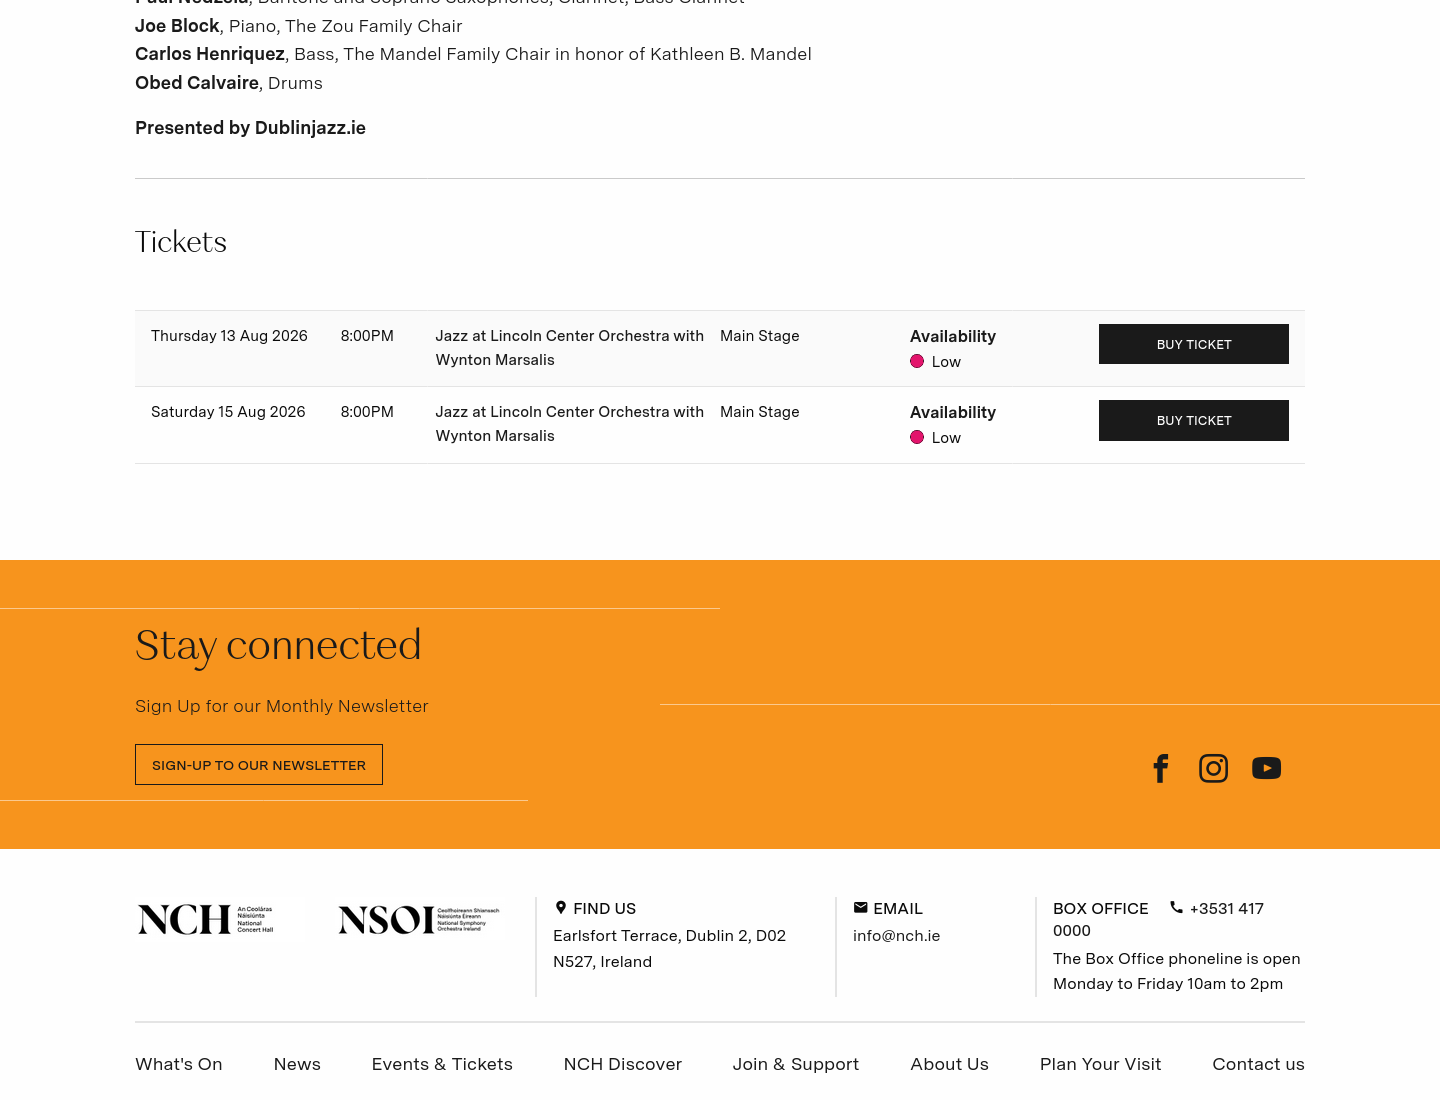Viewport: 1440px width, 1100px height.
Task: Click the Email envelope icon
Action: tap(860, 908)
